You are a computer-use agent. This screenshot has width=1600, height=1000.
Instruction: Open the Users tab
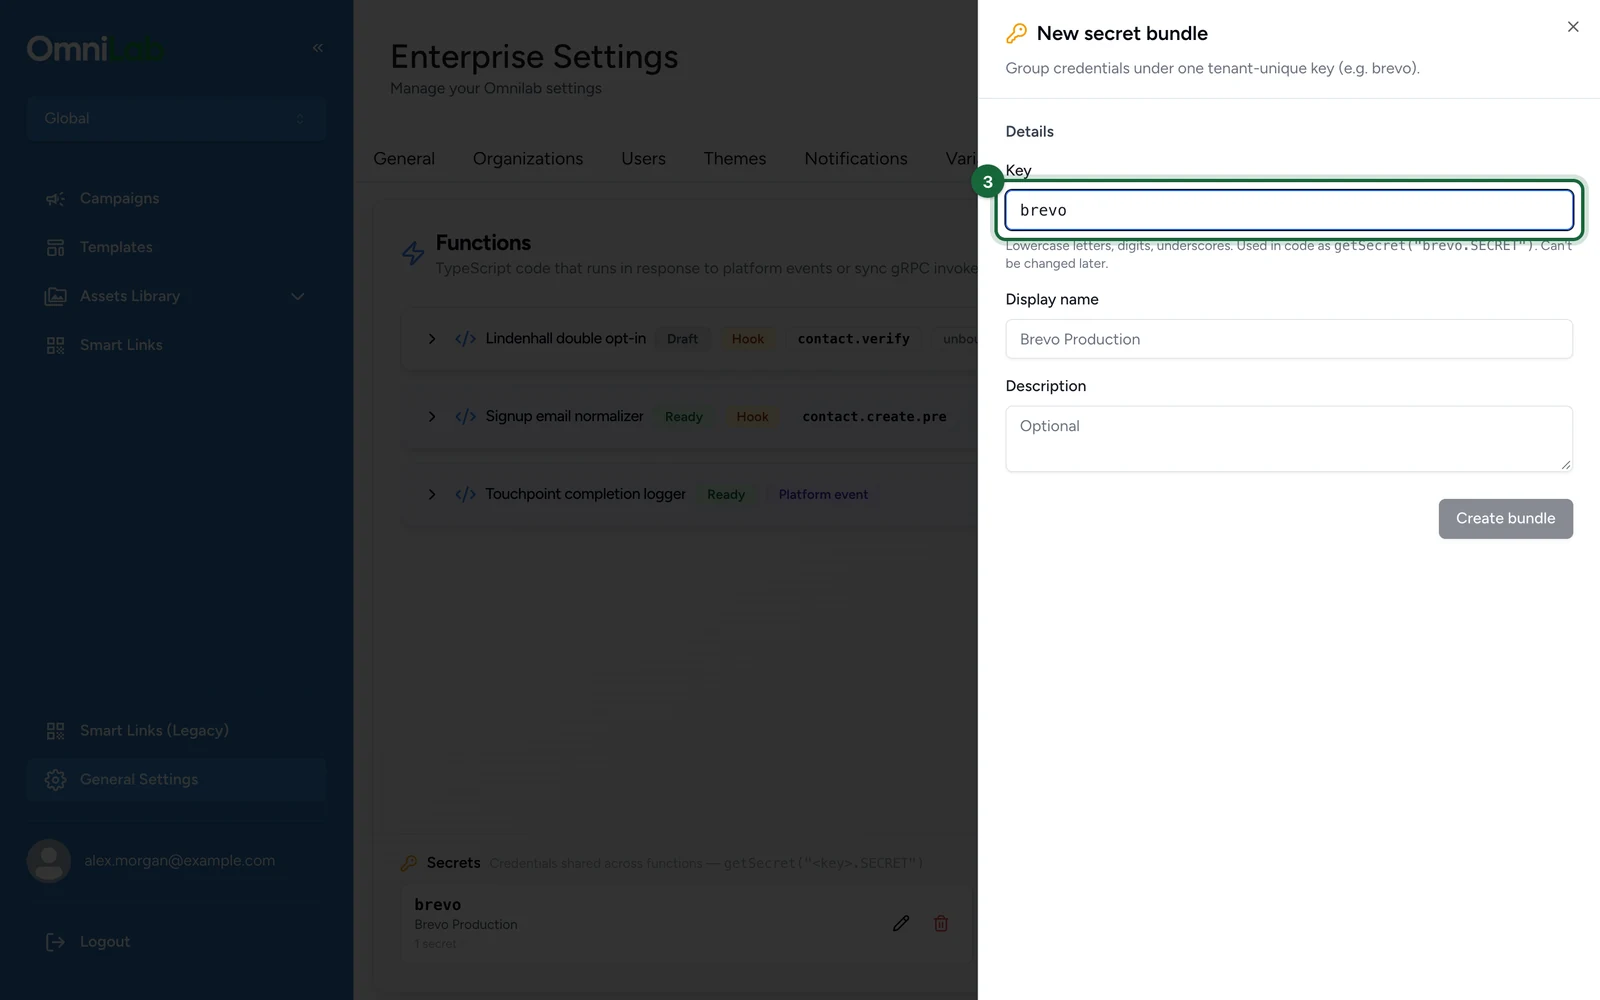coord(643,159)
